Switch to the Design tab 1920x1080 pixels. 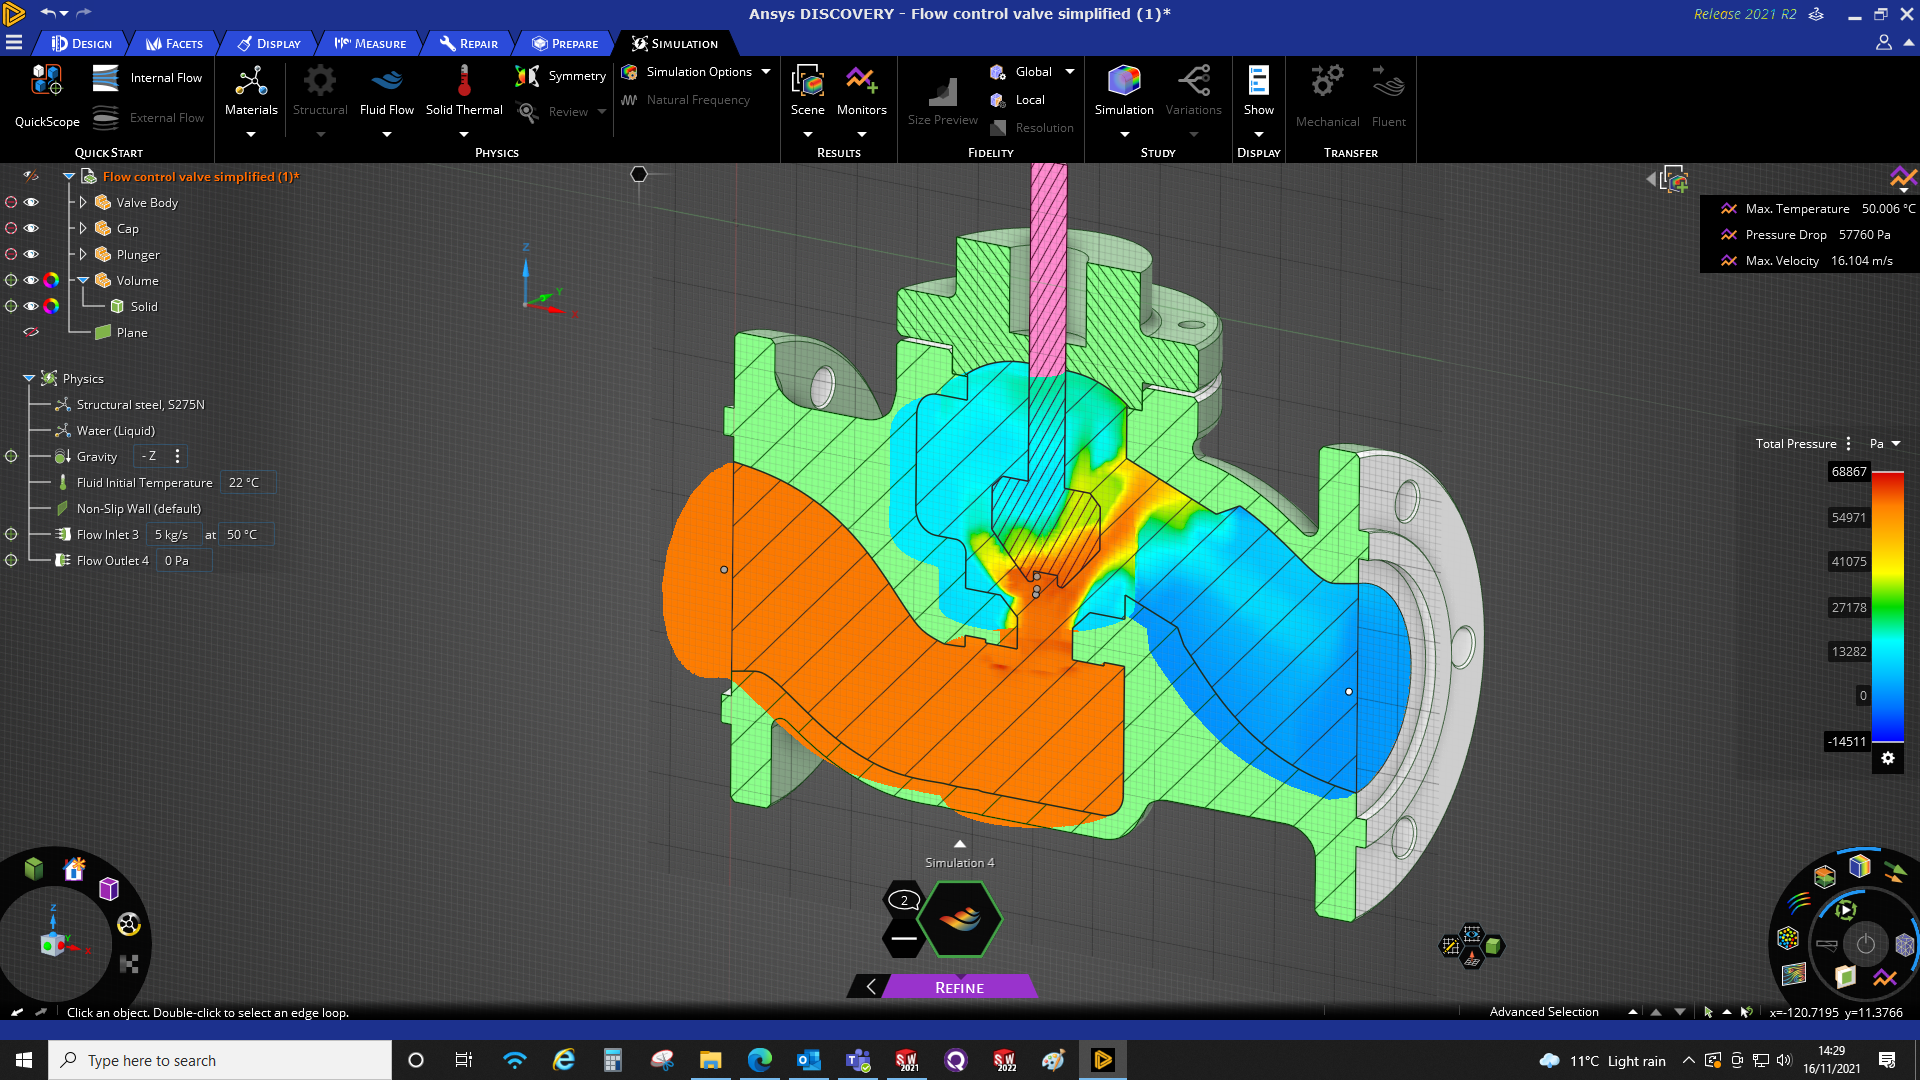82,43
